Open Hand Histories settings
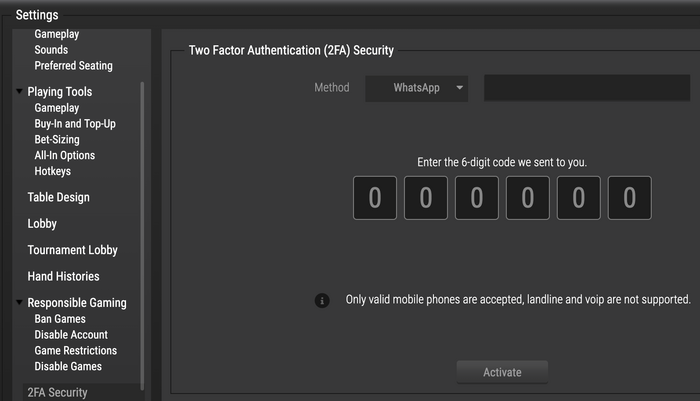 tap(63, 276)
